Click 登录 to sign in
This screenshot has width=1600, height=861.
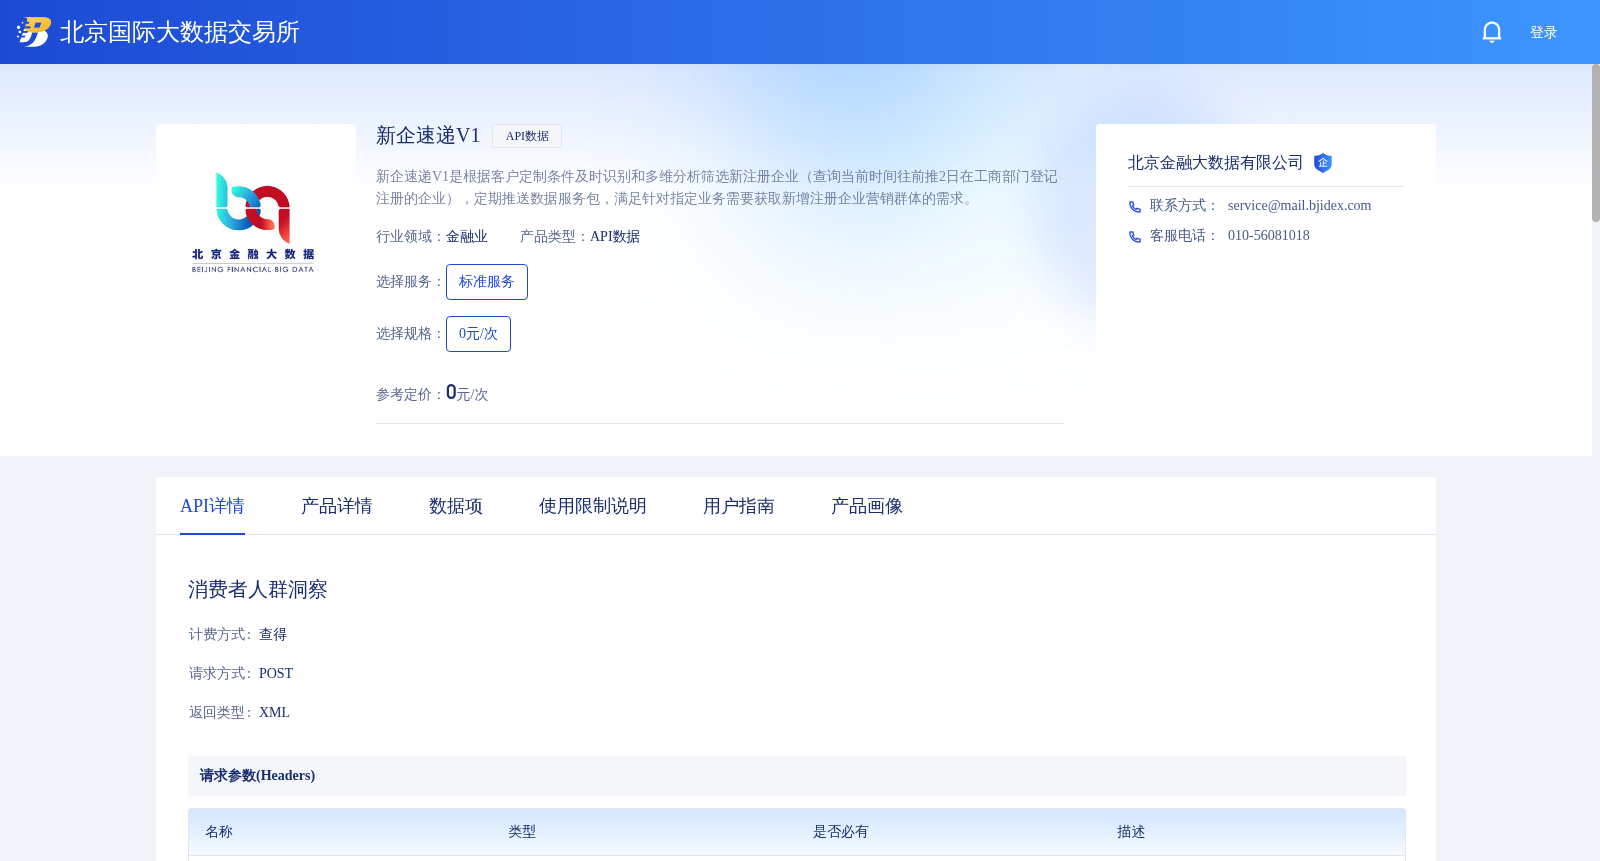(x=1543, y=32)
